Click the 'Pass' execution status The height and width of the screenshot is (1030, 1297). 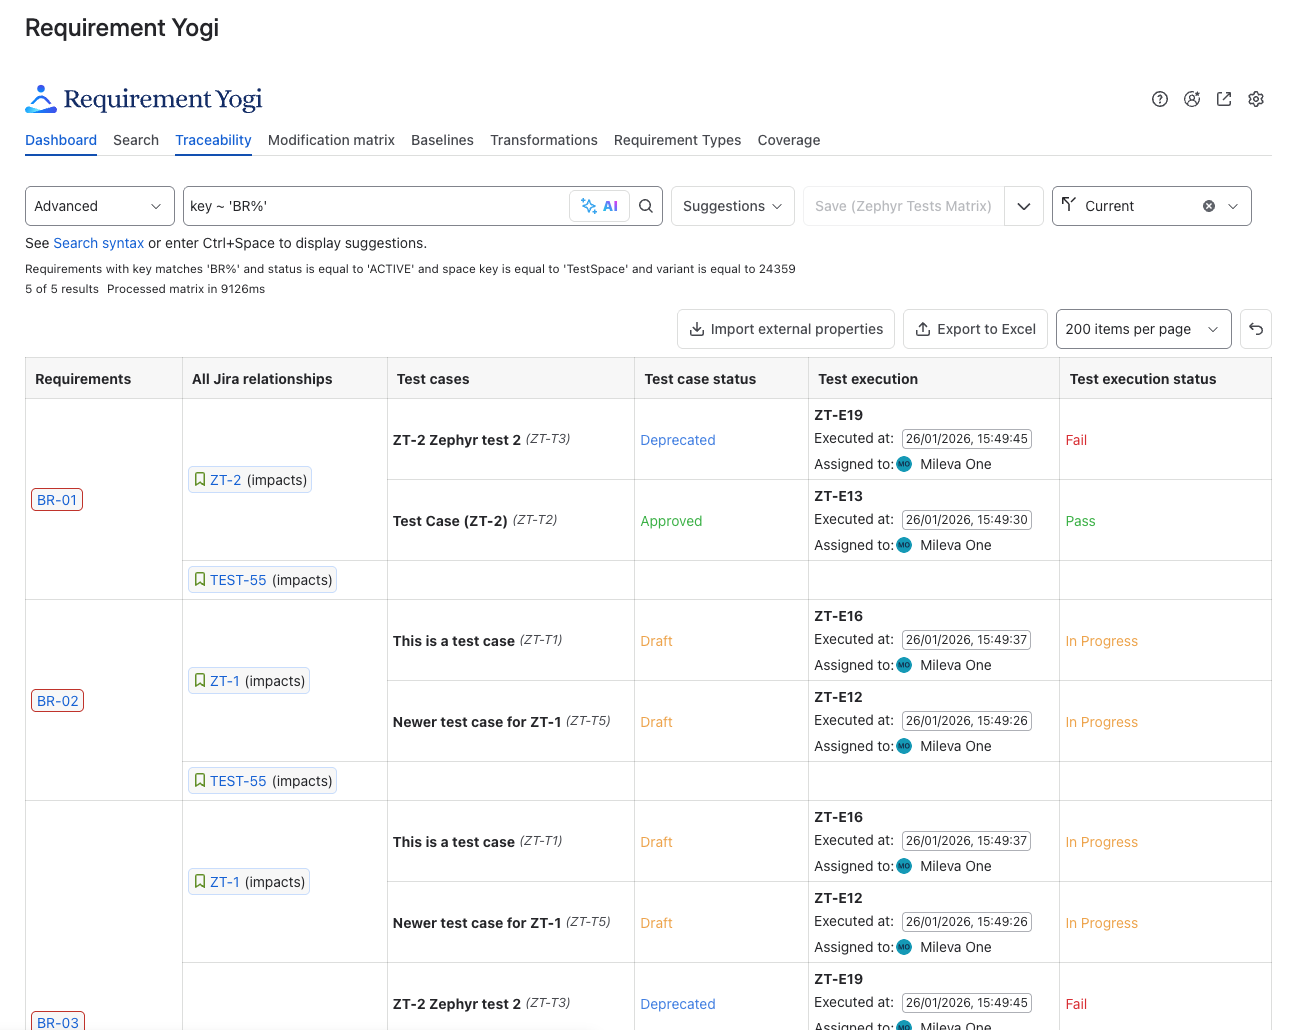[x=1080, y=521]
